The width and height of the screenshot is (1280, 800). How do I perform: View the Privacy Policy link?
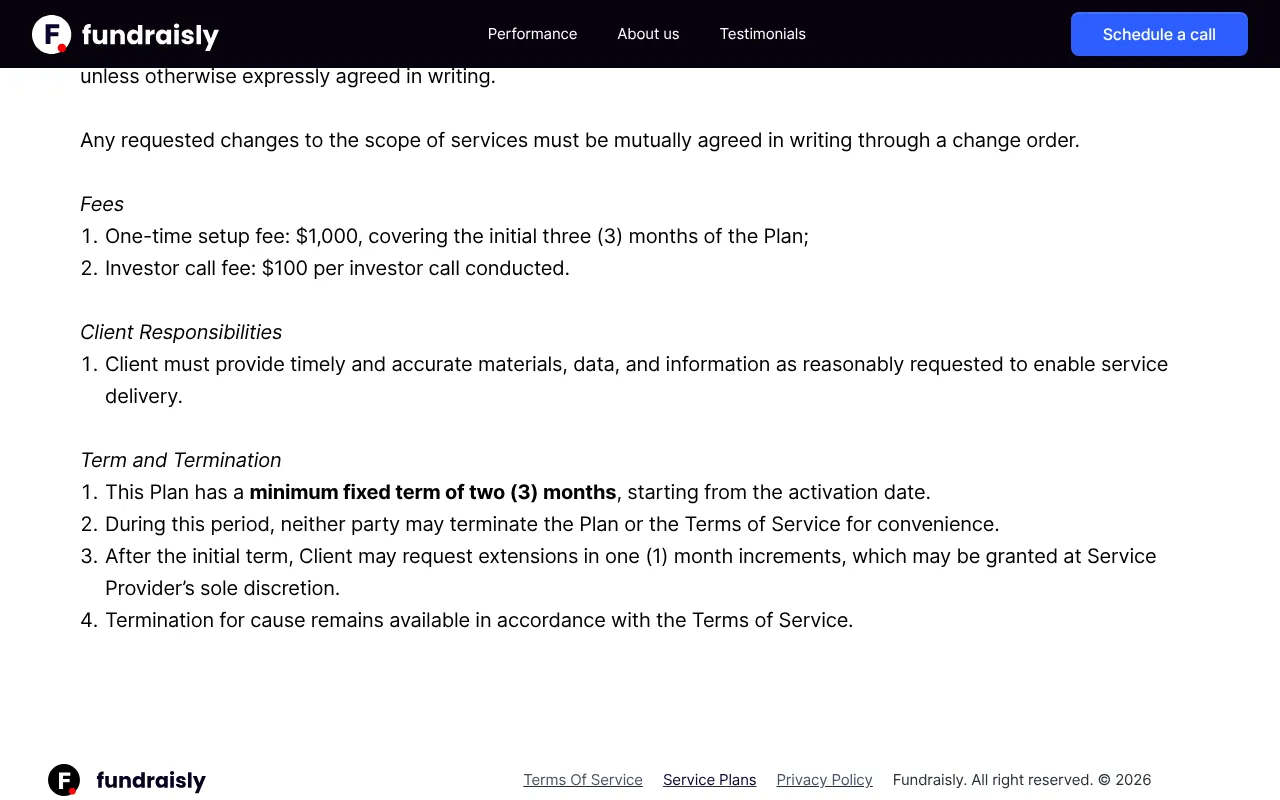tap(824, 780)
